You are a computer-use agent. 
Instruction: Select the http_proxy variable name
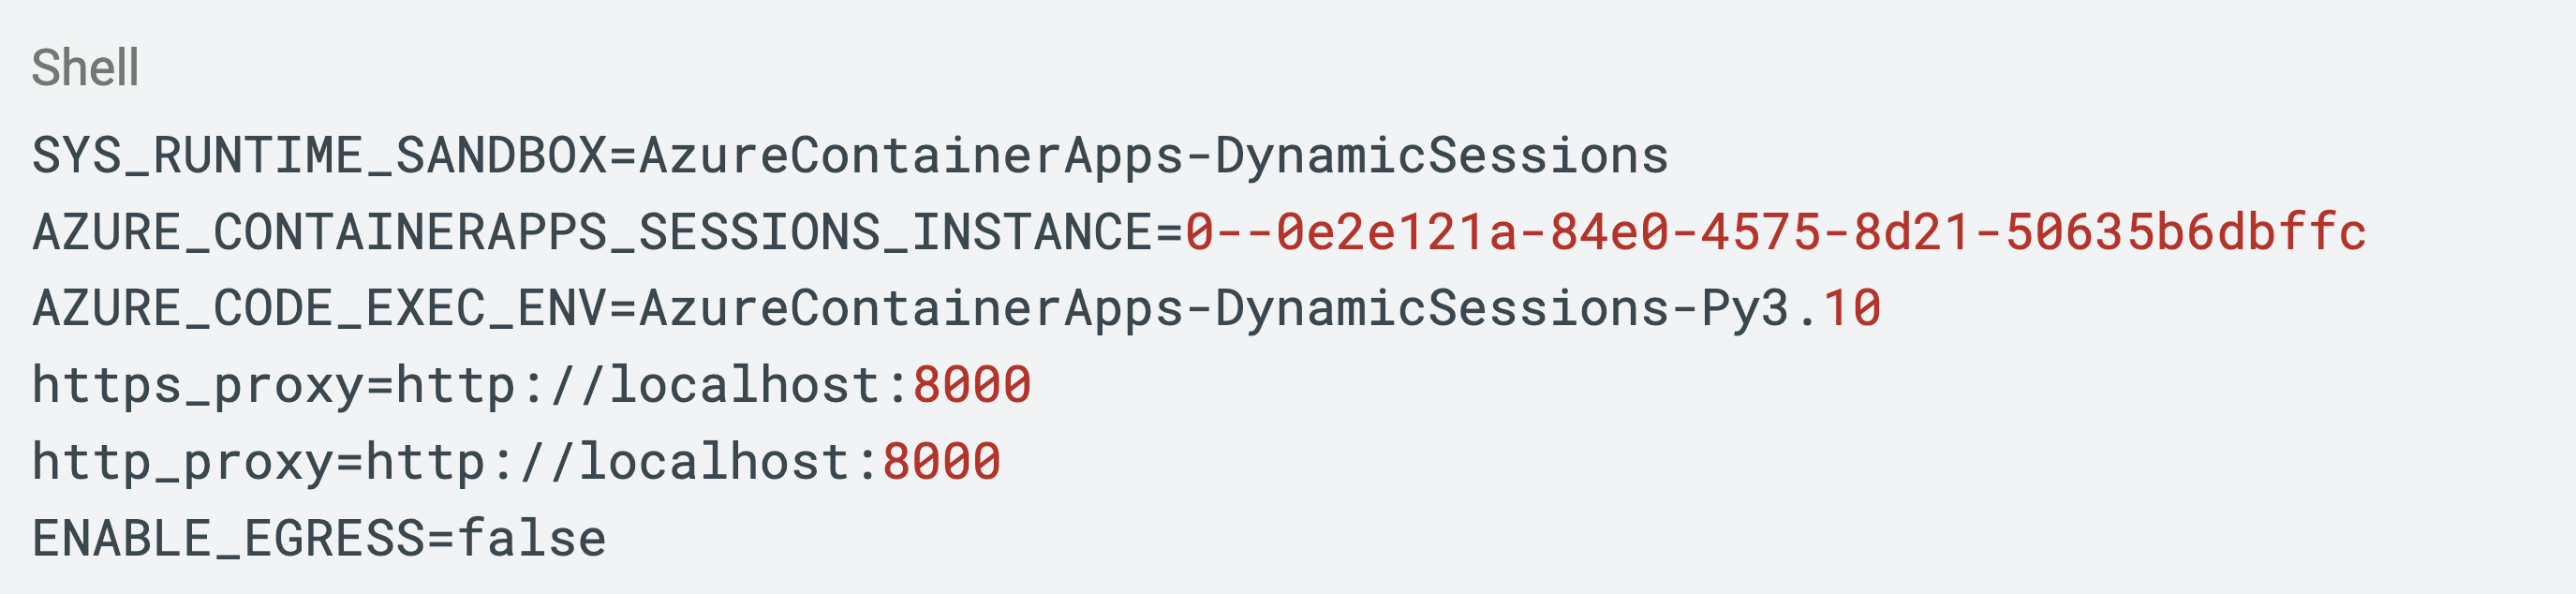pyautogui.click(x=183, y=462)
